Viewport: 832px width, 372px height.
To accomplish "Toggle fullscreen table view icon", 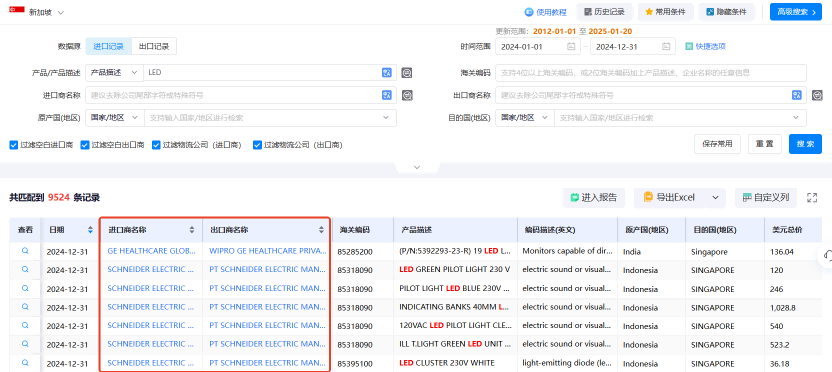I will 811,197.
